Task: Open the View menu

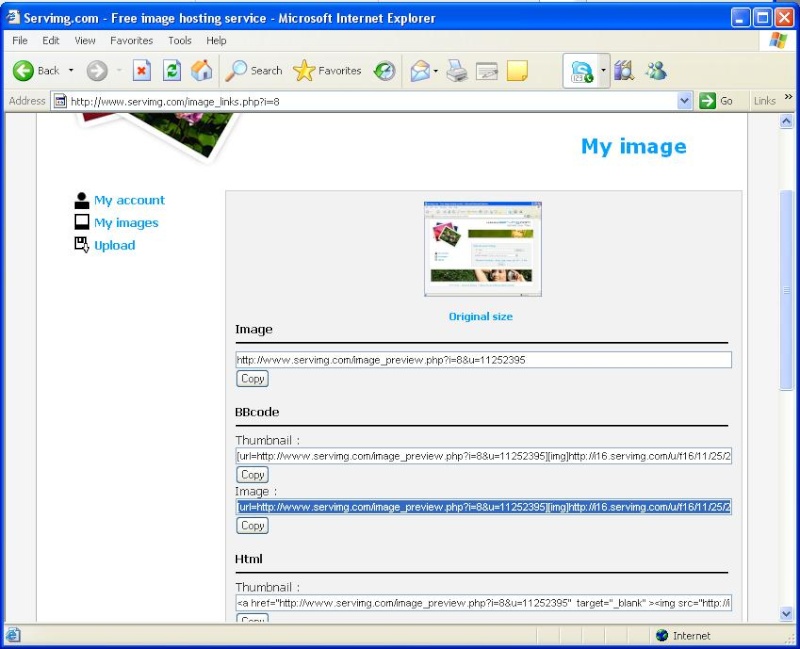Action: [x=85, y=40]
